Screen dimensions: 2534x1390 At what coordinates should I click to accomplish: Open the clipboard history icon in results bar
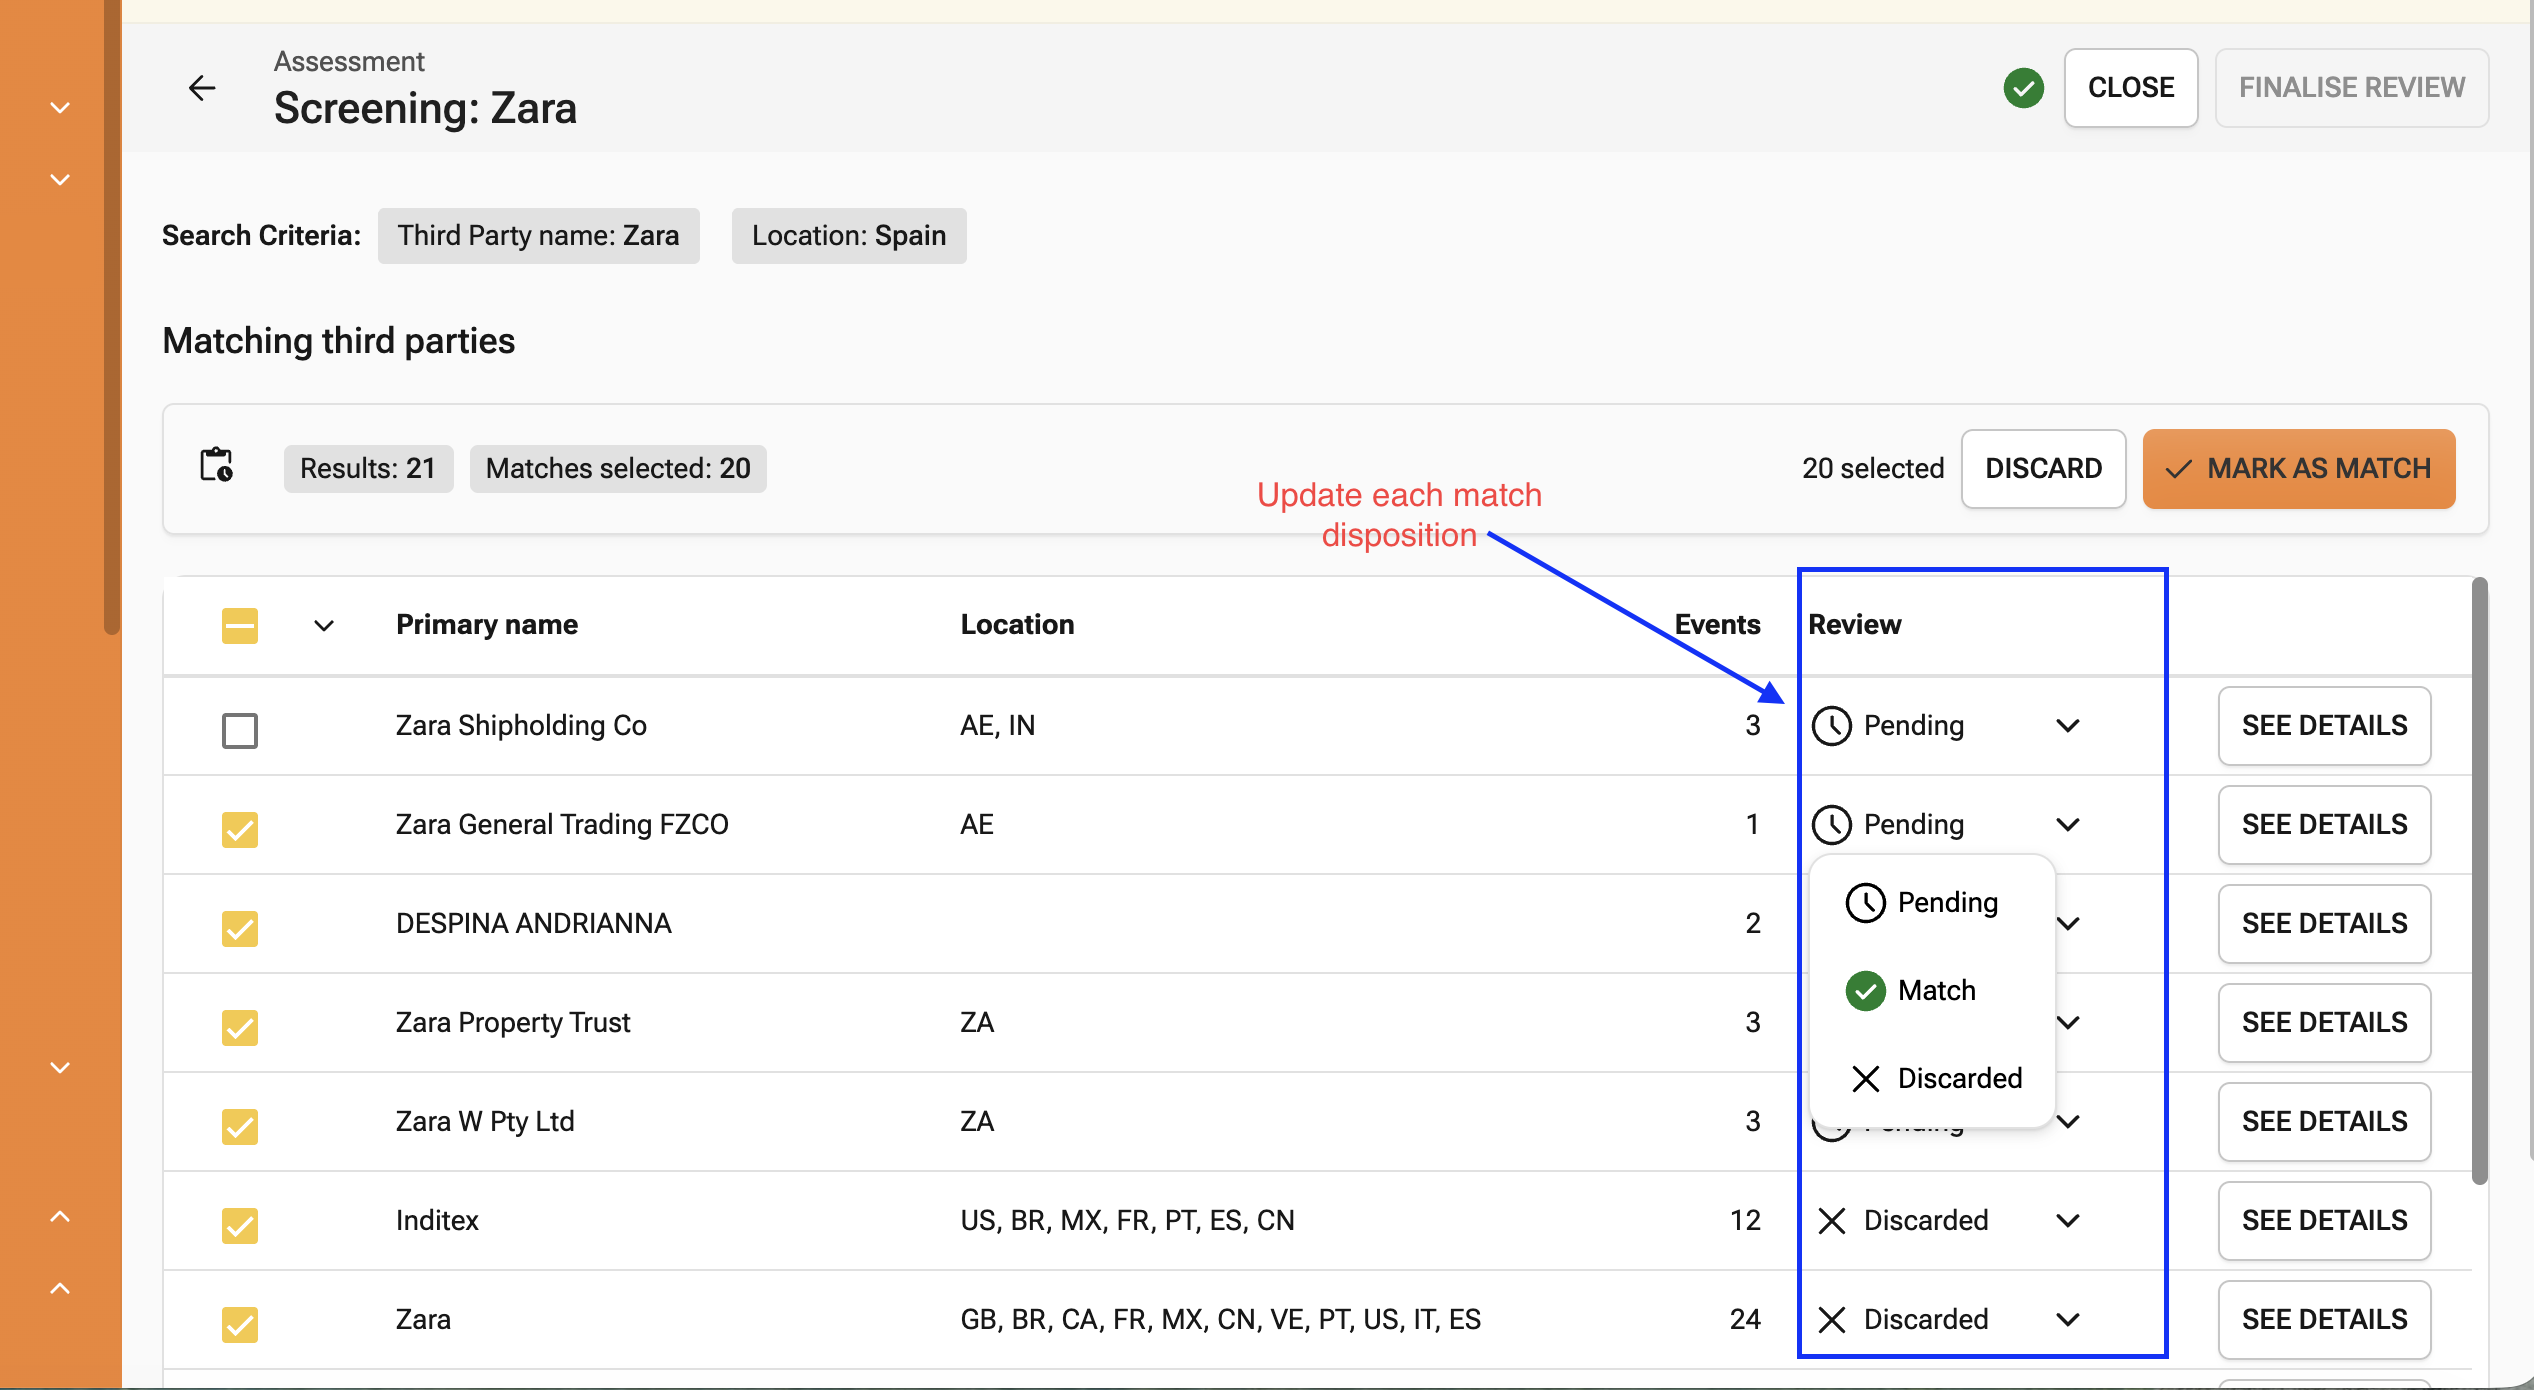point(217,466)
